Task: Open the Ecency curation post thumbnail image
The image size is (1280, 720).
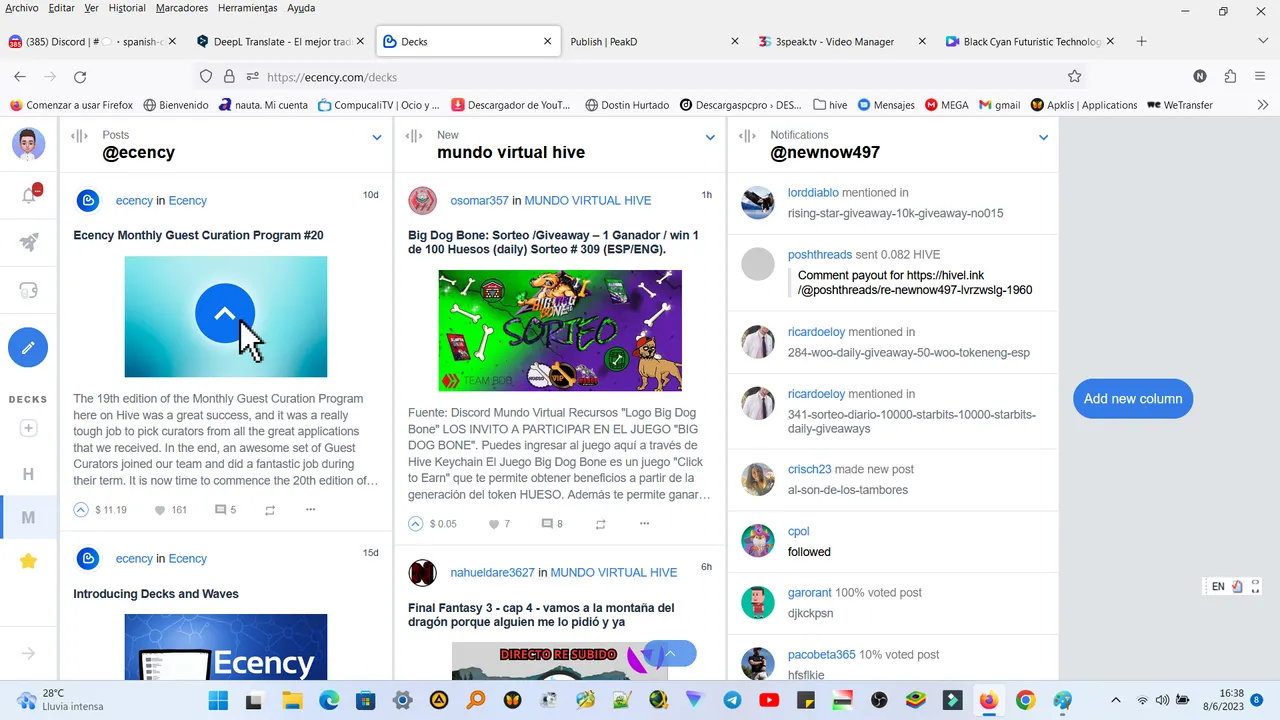Action: (x=226, y=317)
